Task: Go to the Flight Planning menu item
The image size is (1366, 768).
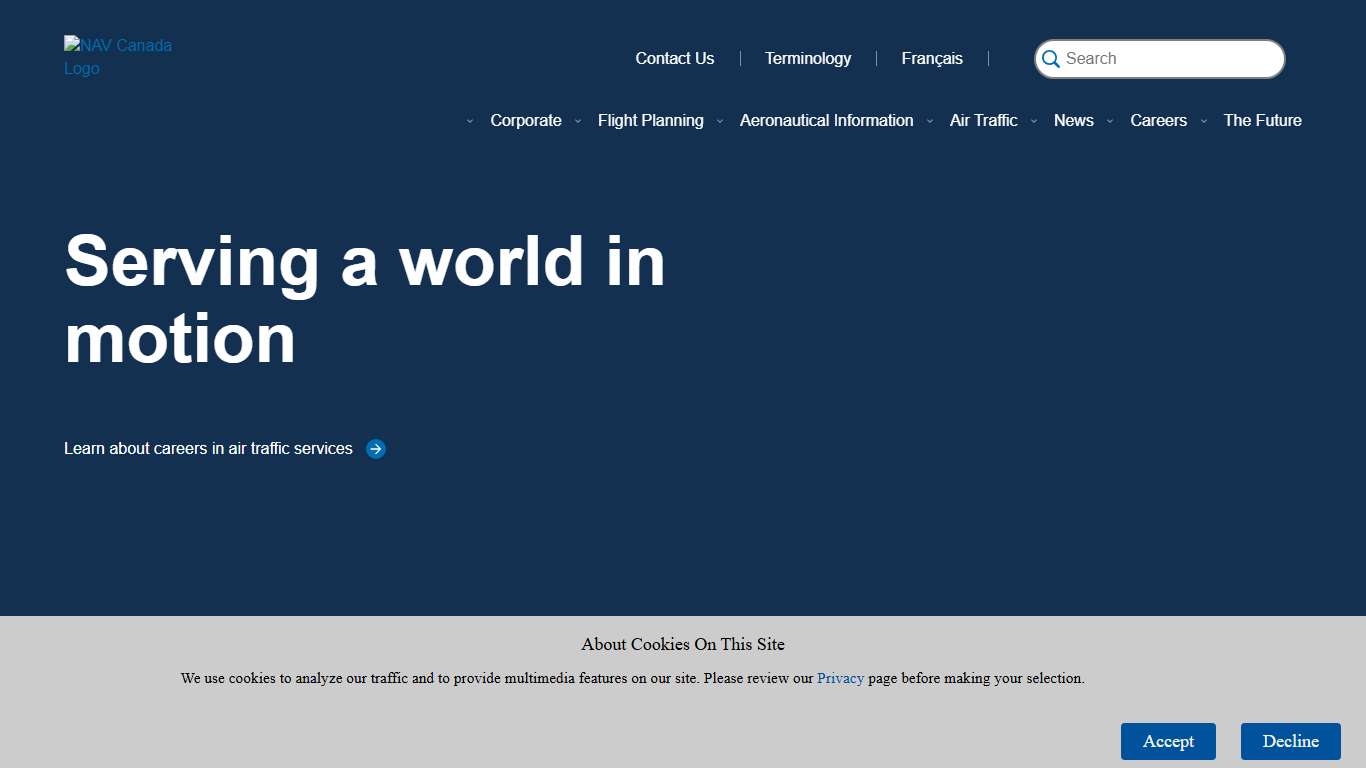Action: click(650, 120)
